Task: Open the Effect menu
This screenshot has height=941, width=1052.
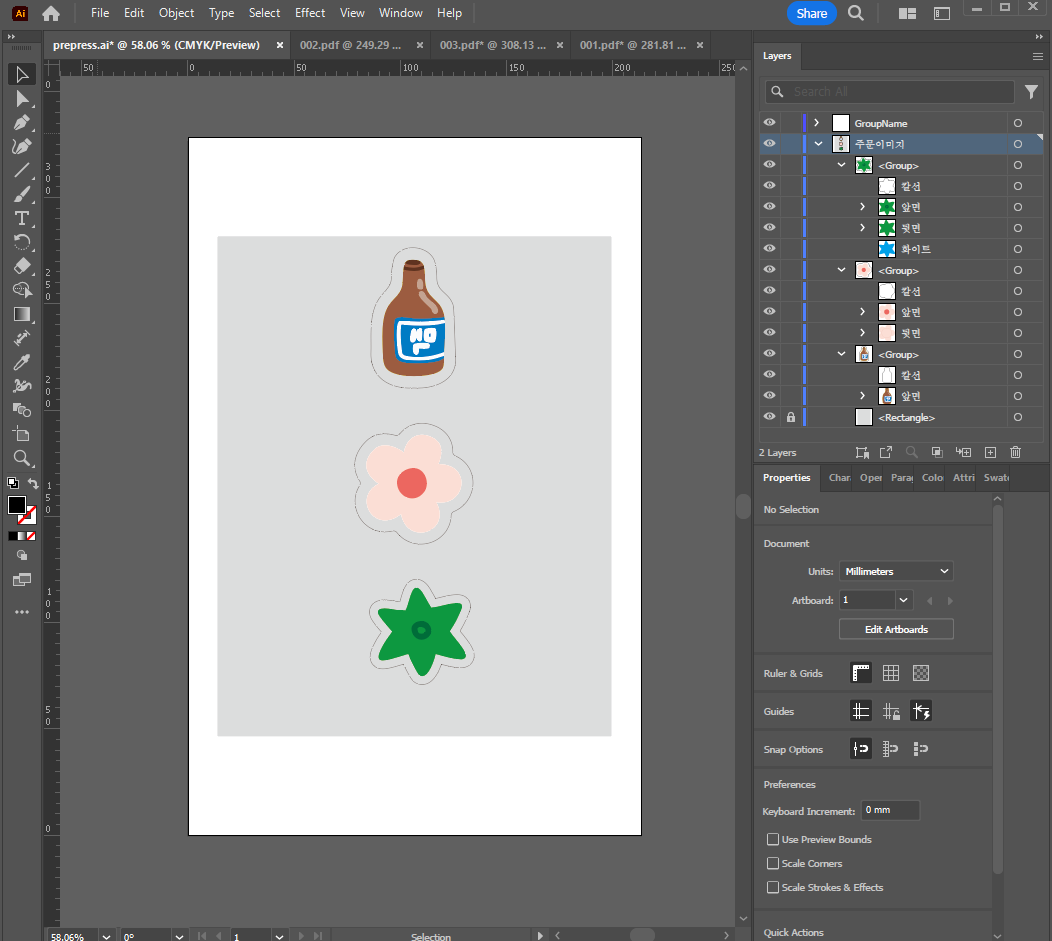Action: pos(309,13)
